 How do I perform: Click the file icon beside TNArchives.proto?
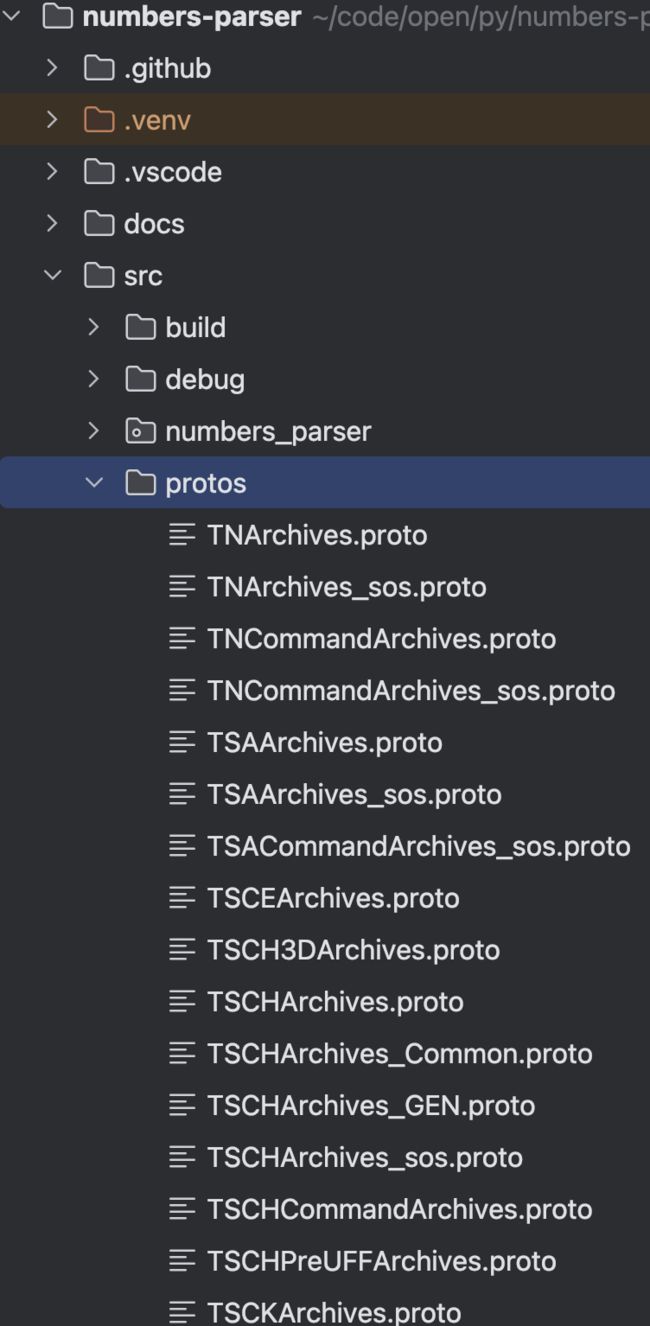pyautogui.click(x=182, y=535)
